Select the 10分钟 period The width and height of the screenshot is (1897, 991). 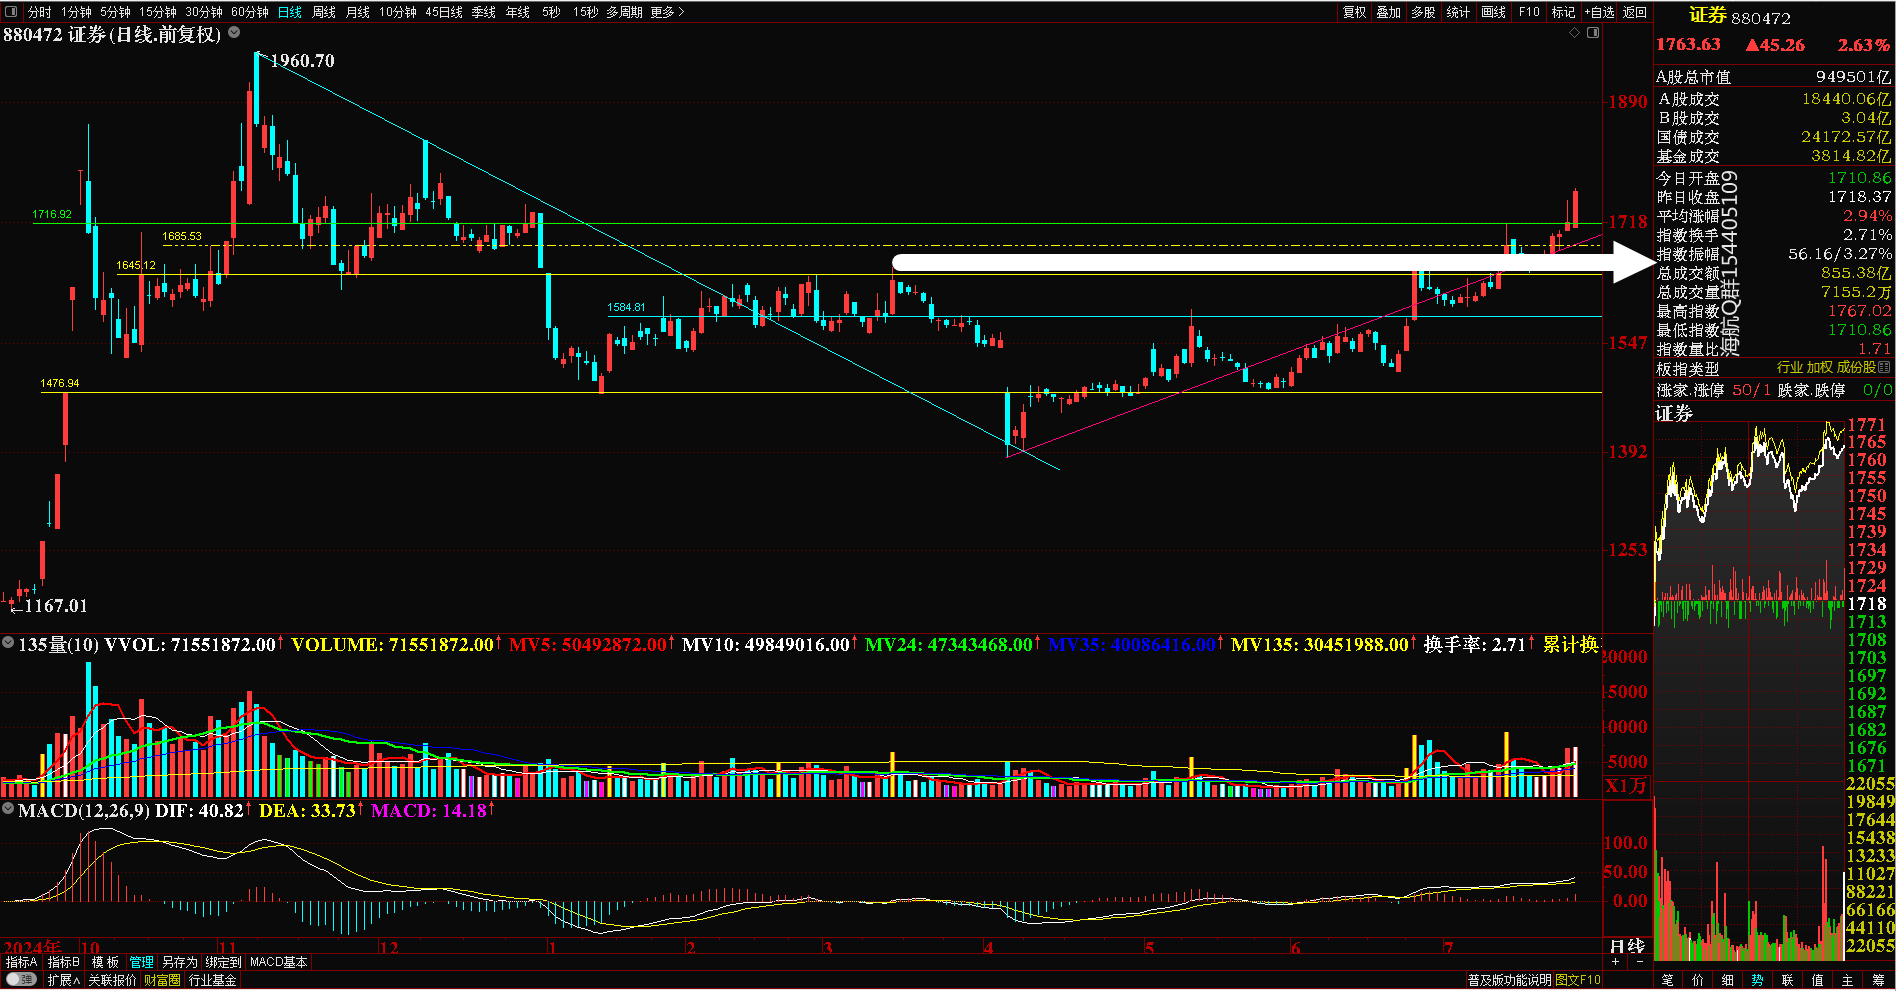coord(397,12)
